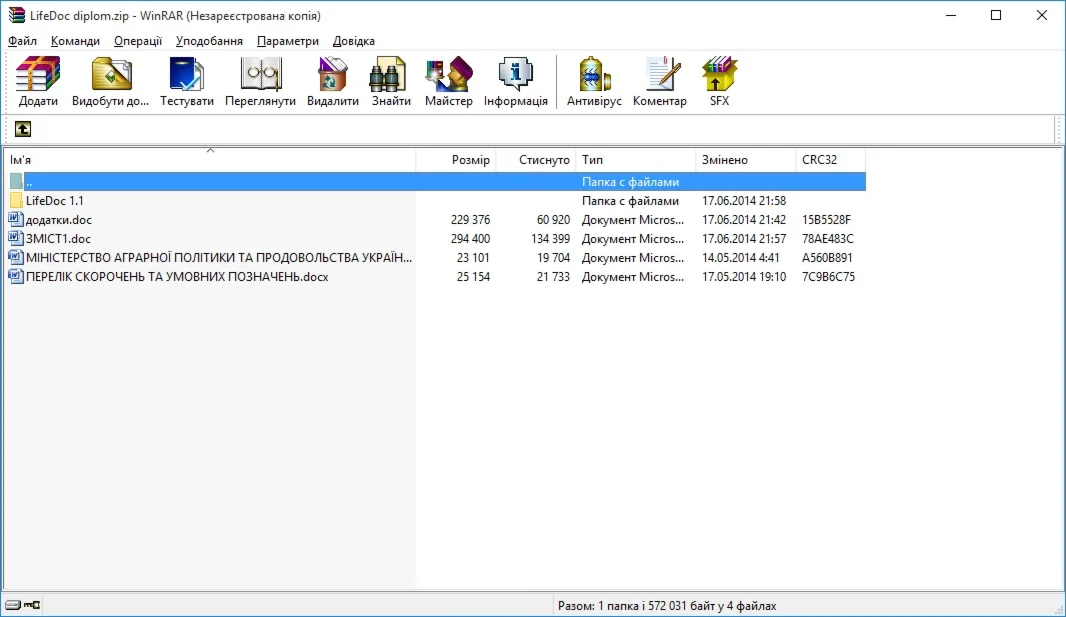Open the Файл menu
Viewport: 1066px width, 617px height.
click(22, 41)
